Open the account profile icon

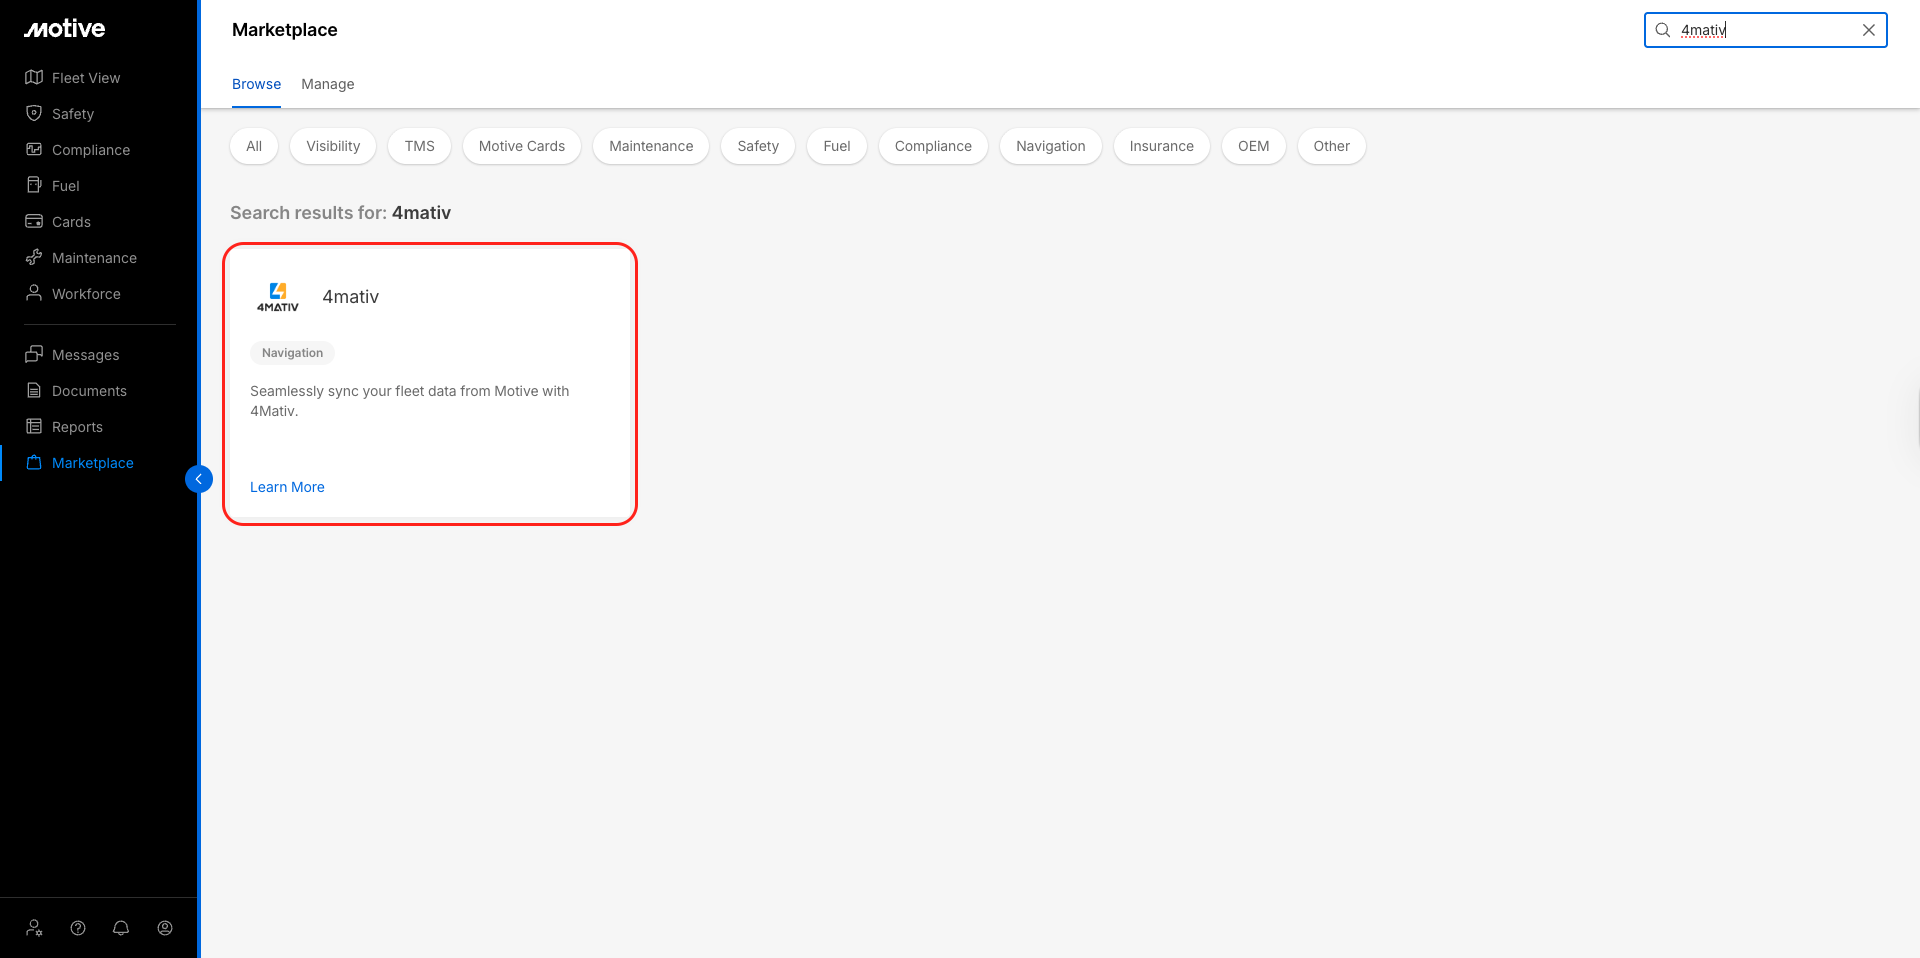pyautogui.click(x=165, y=928)
